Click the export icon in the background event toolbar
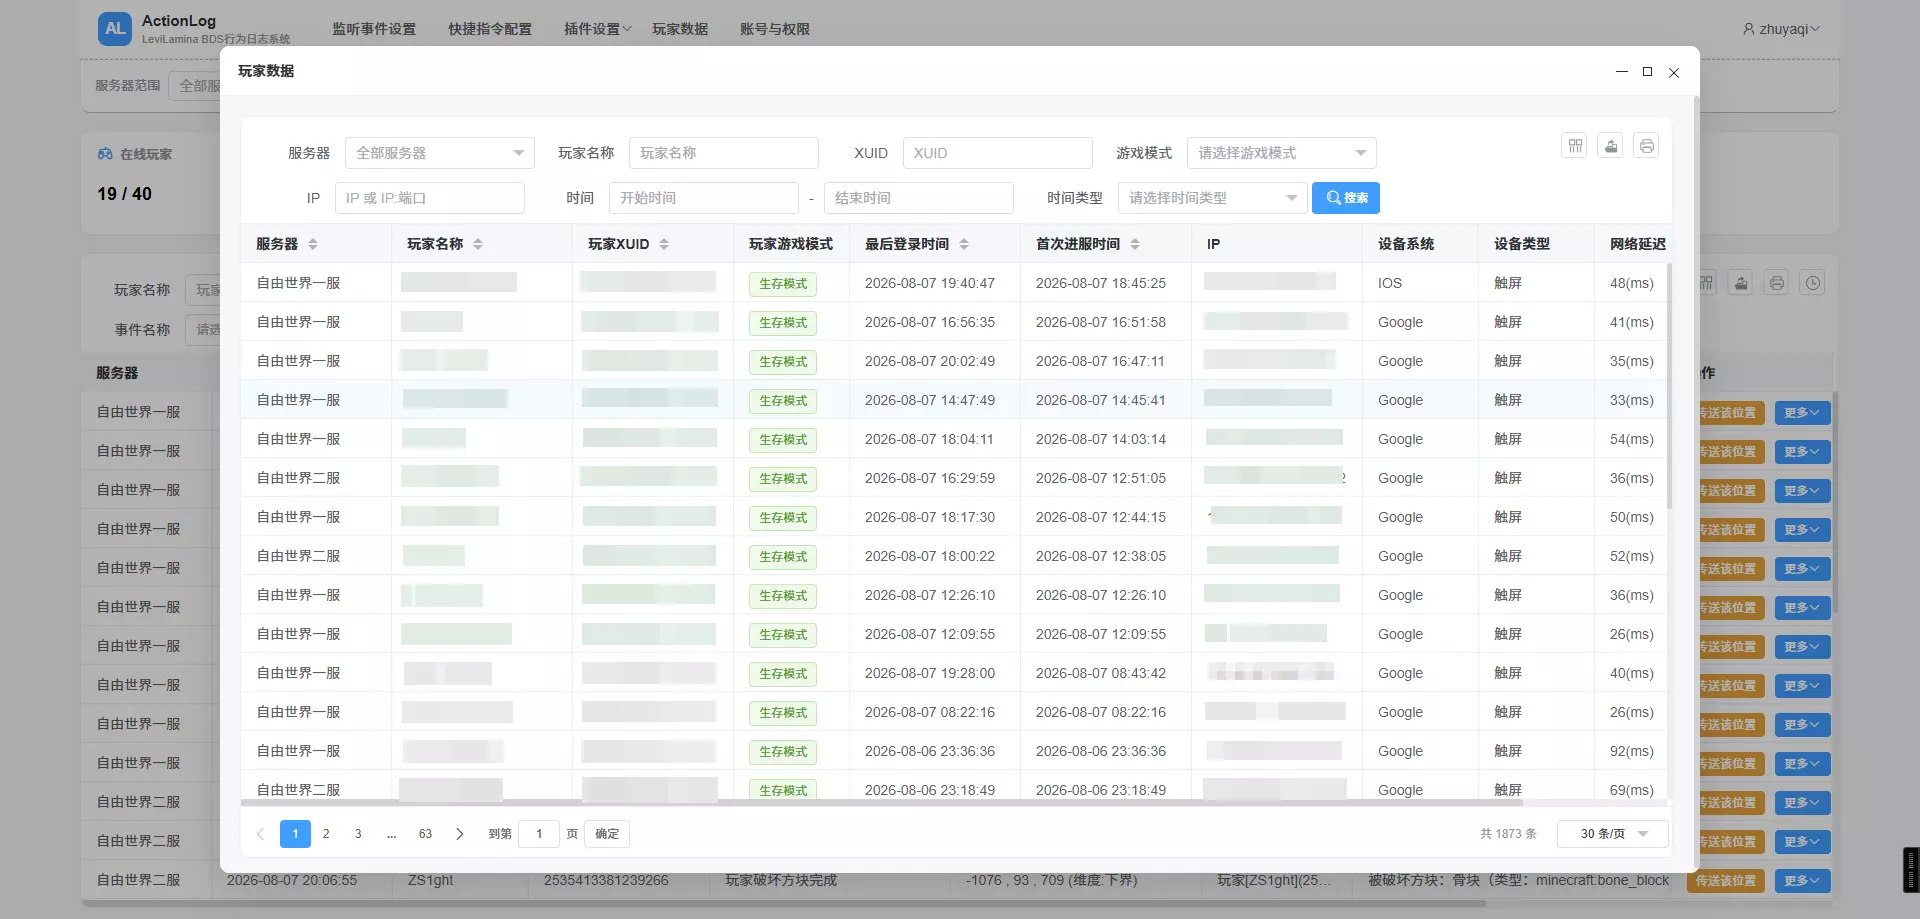The image size is (1920, 919). [x=1741, y=283]
